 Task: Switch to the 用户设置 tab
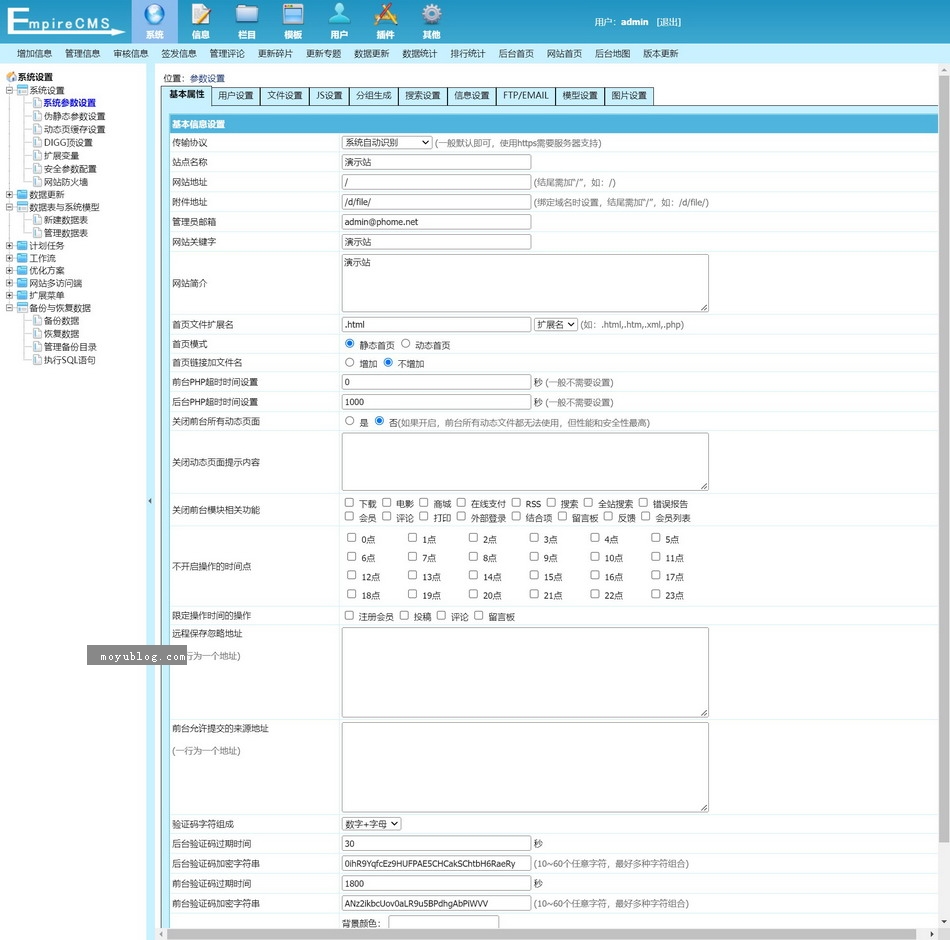coord(236,96)
